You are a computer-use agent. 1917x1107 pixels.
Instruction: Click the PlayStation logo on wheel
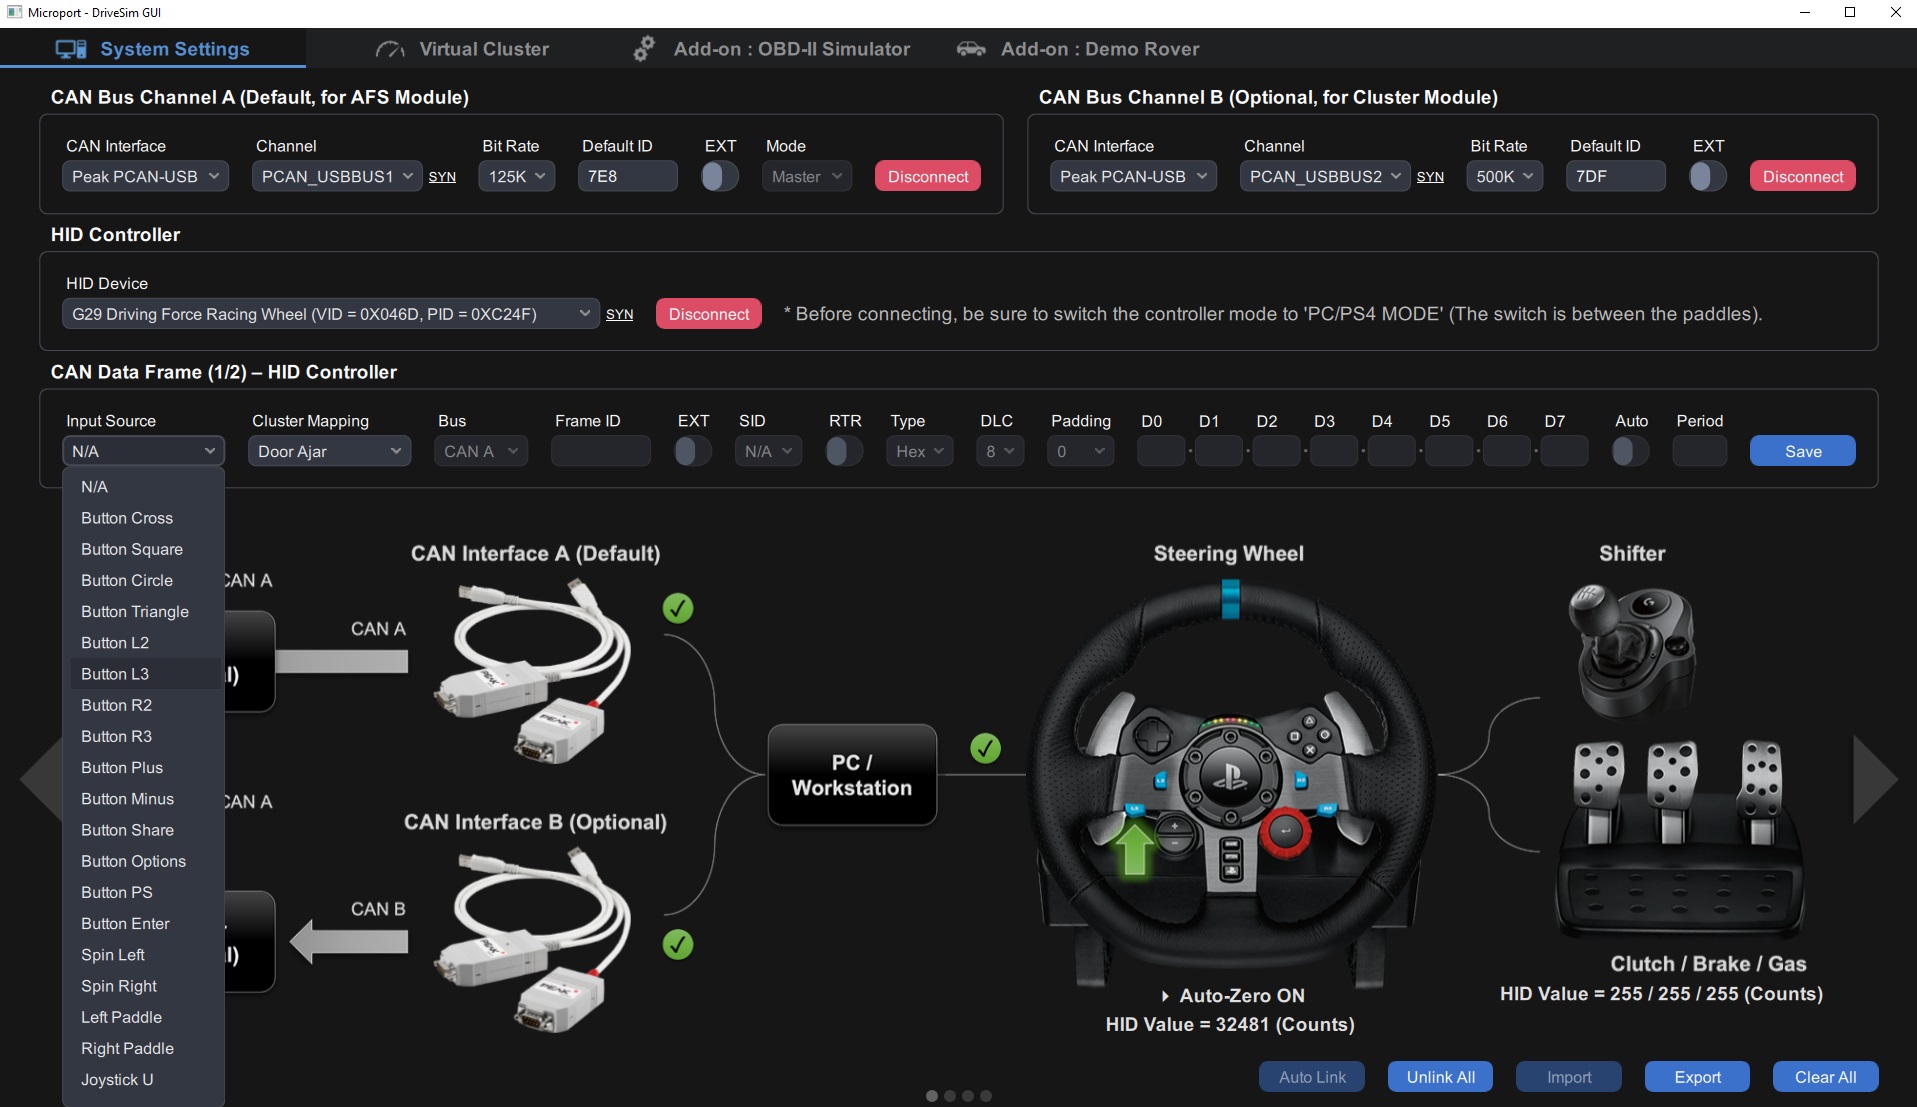coord(1230,777)
